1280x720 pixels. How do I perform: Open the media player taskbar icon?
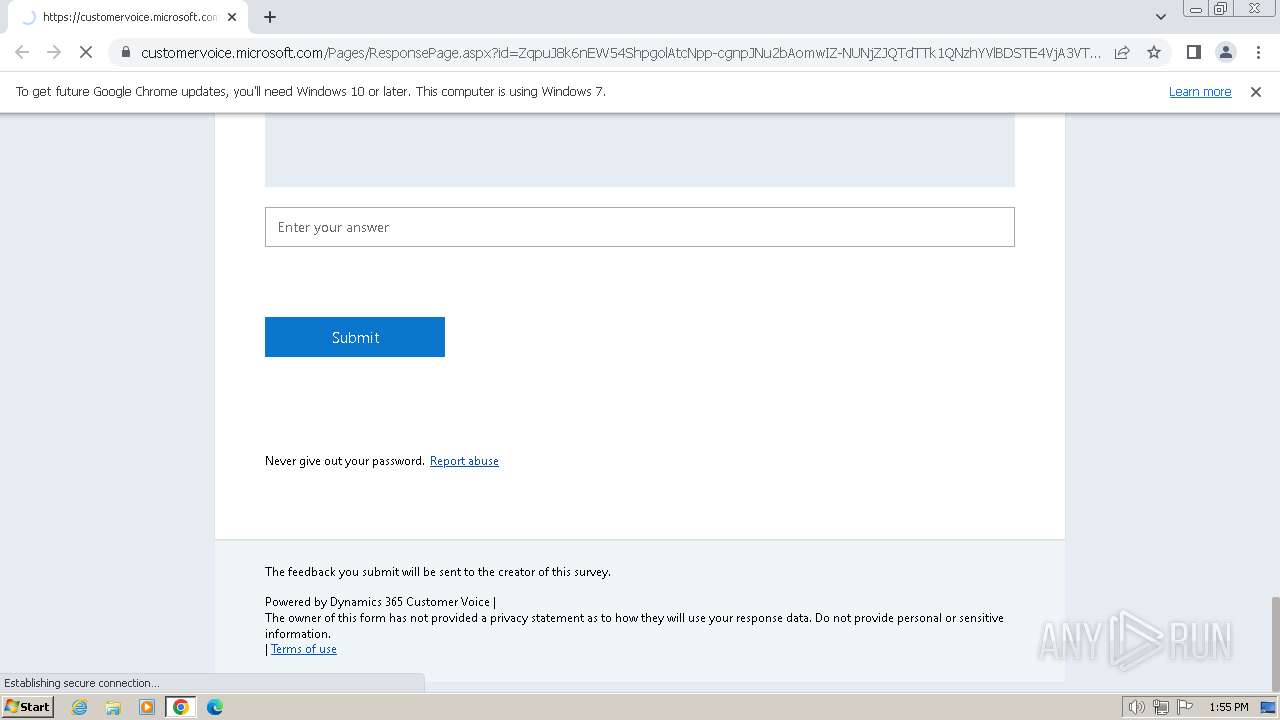(147, 707)
